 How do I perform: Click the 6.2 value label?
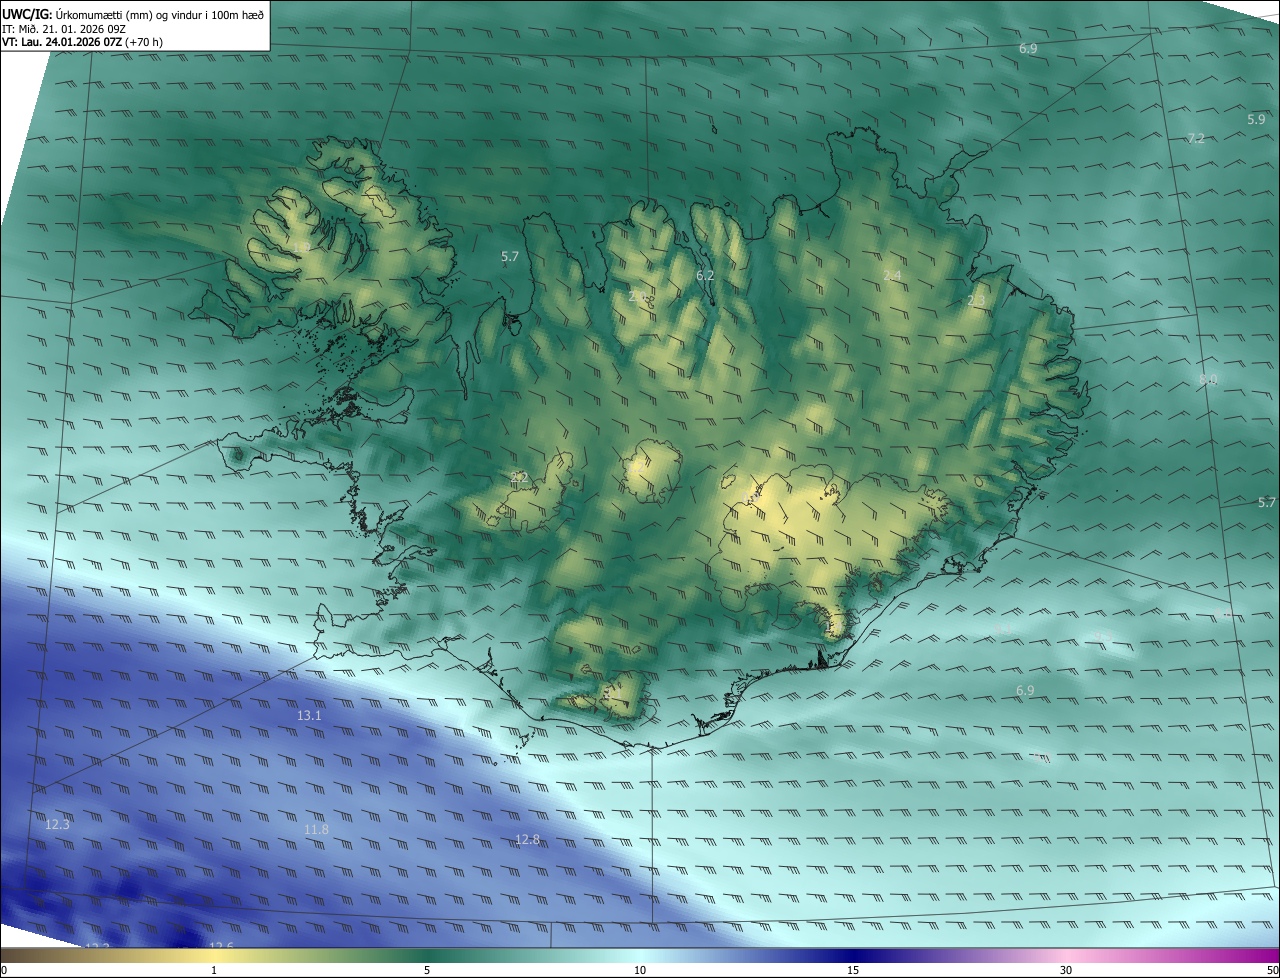pyautogui.click(x=705, y=275)
